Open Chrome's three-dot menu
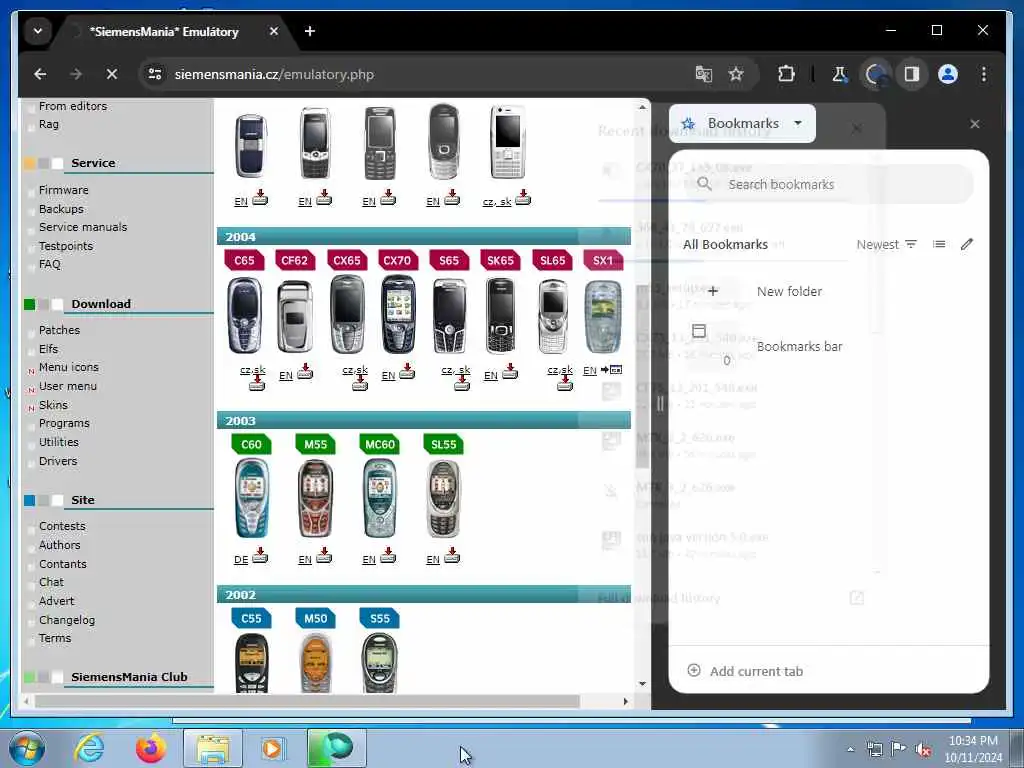 pos(984,74)
